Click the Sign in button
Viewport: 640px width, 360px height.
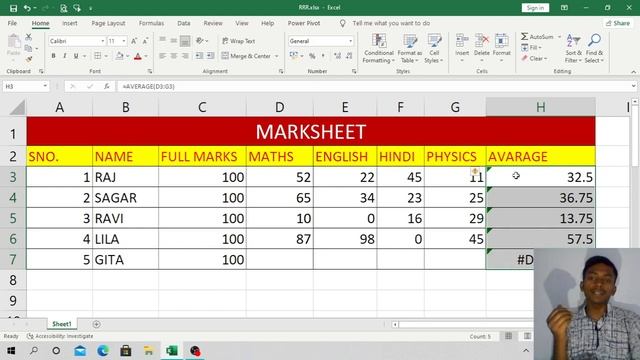(535, 8)
